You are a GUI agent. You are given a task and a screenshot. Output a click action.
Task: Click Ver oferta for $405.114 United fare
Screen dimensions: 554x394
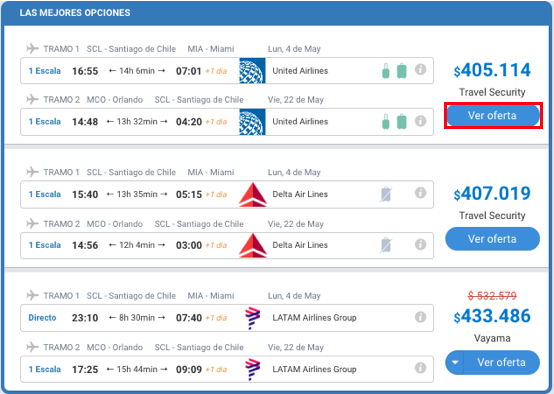[x=492, y=116]
